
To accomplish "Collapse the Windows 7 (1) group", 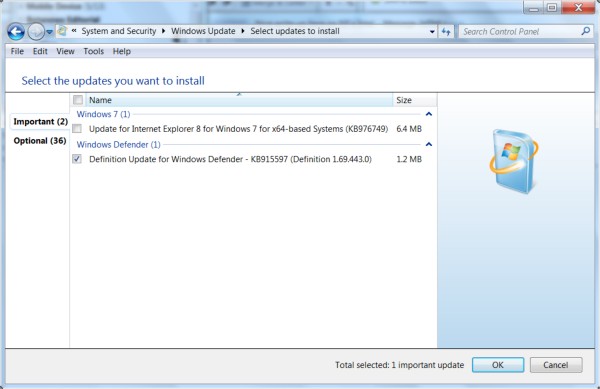I will tap(429, 114).
